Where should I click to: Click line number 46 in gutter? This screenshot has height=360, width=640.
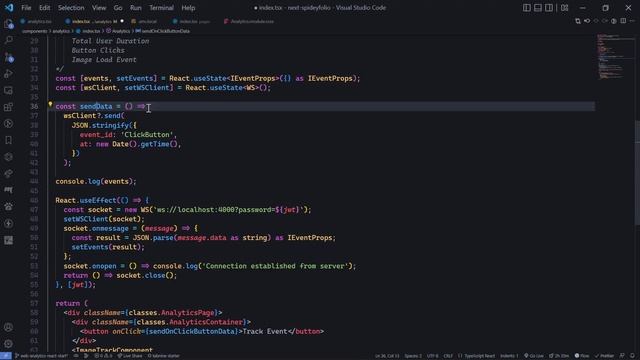point(34,200)
